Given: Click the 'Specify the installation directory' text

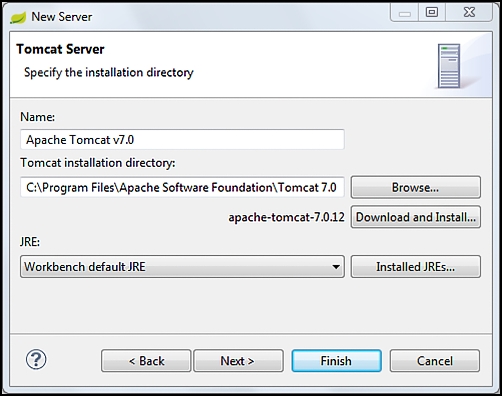Looking at the screenshot, I should (109, 72).
